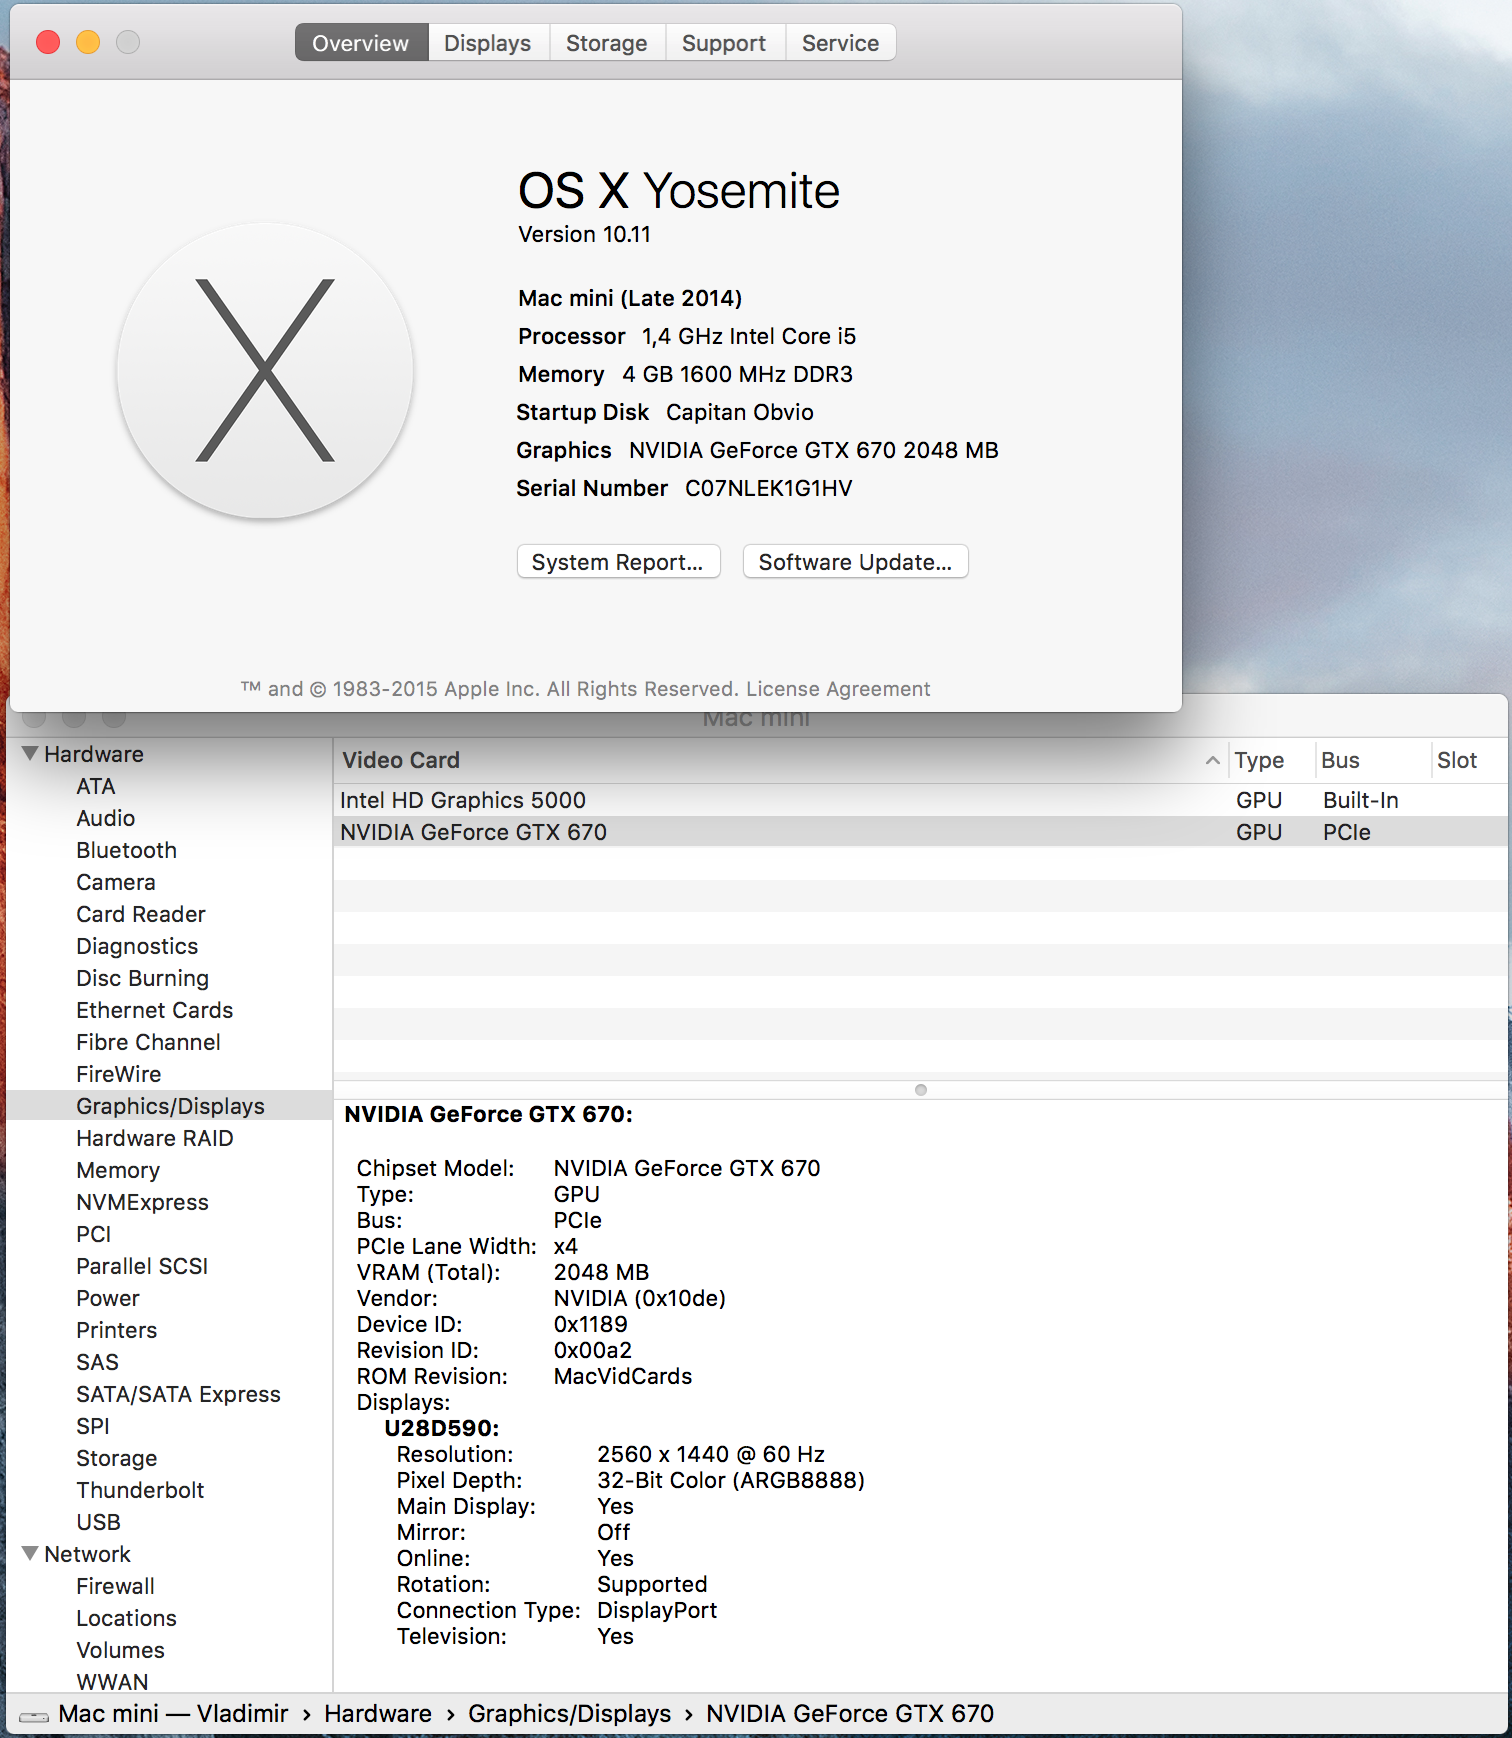Collapse the Network section triangle
Screen dimensions: 1512x1738
(30, 1553)
